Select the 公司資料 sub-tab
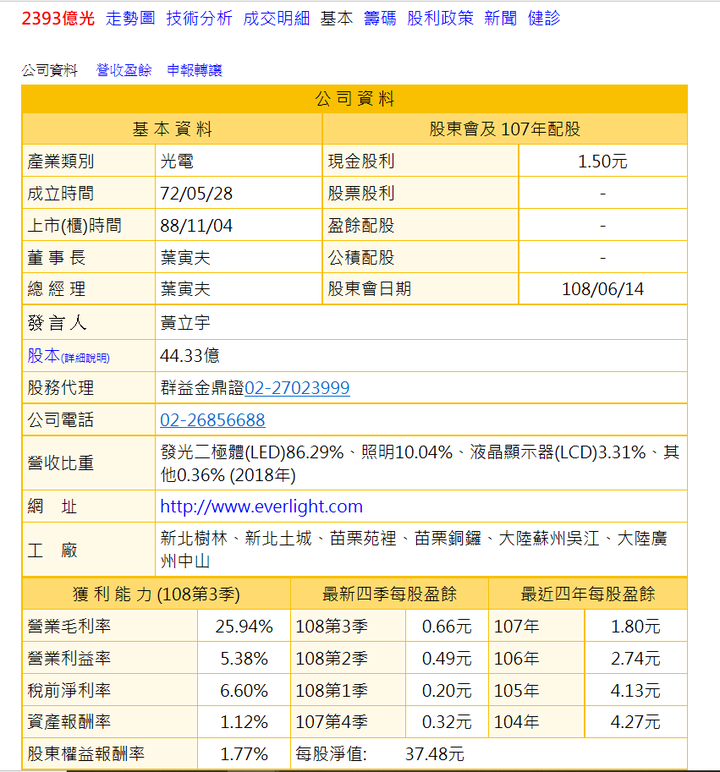The image size is (720, 772). (49, 70)
